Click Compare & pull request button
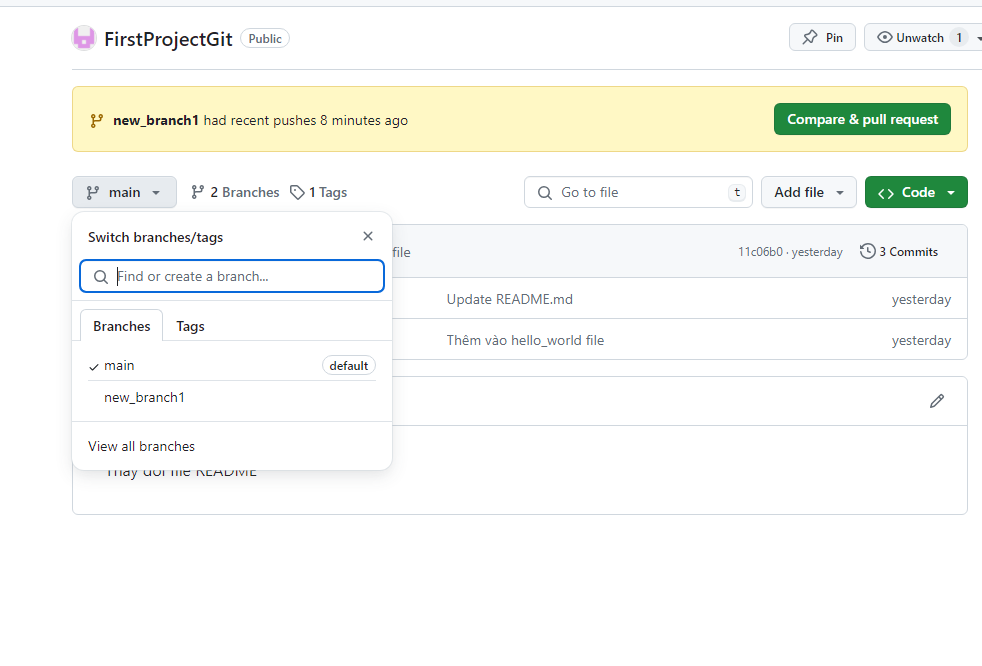The height and width of the screenshot is (666, 982). pyautogui.click(x=861, y=119)
